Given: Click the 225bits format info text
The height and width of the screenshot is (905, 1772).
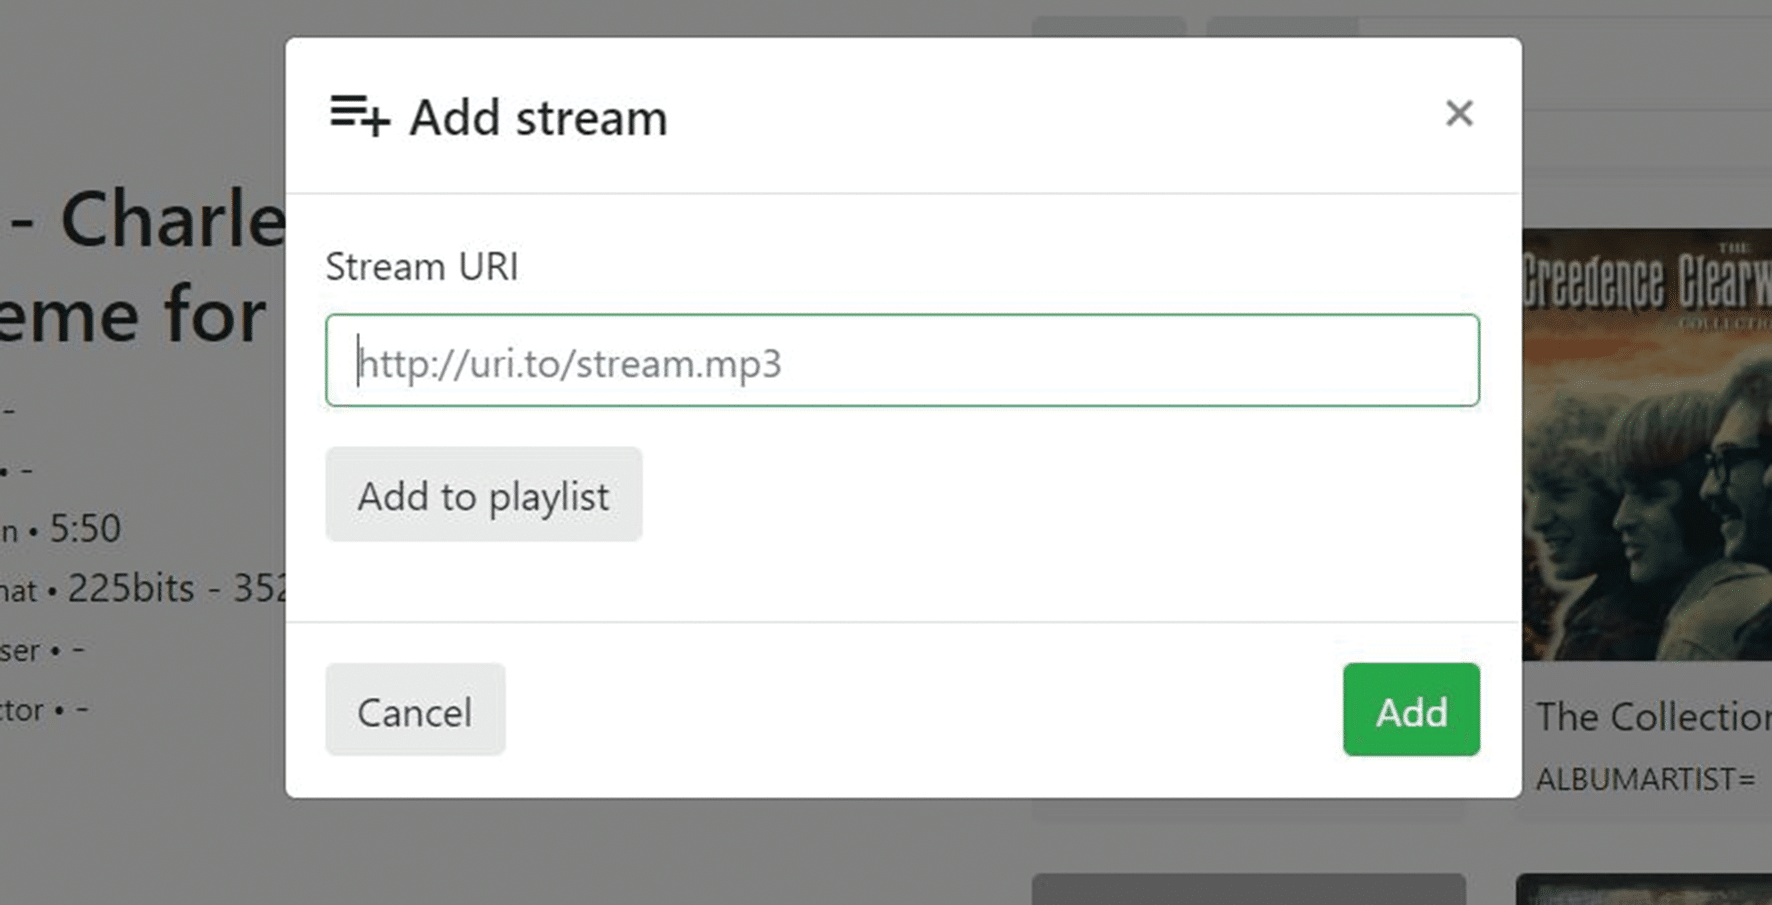Looking at the screenshot, I should pos(130,589).
